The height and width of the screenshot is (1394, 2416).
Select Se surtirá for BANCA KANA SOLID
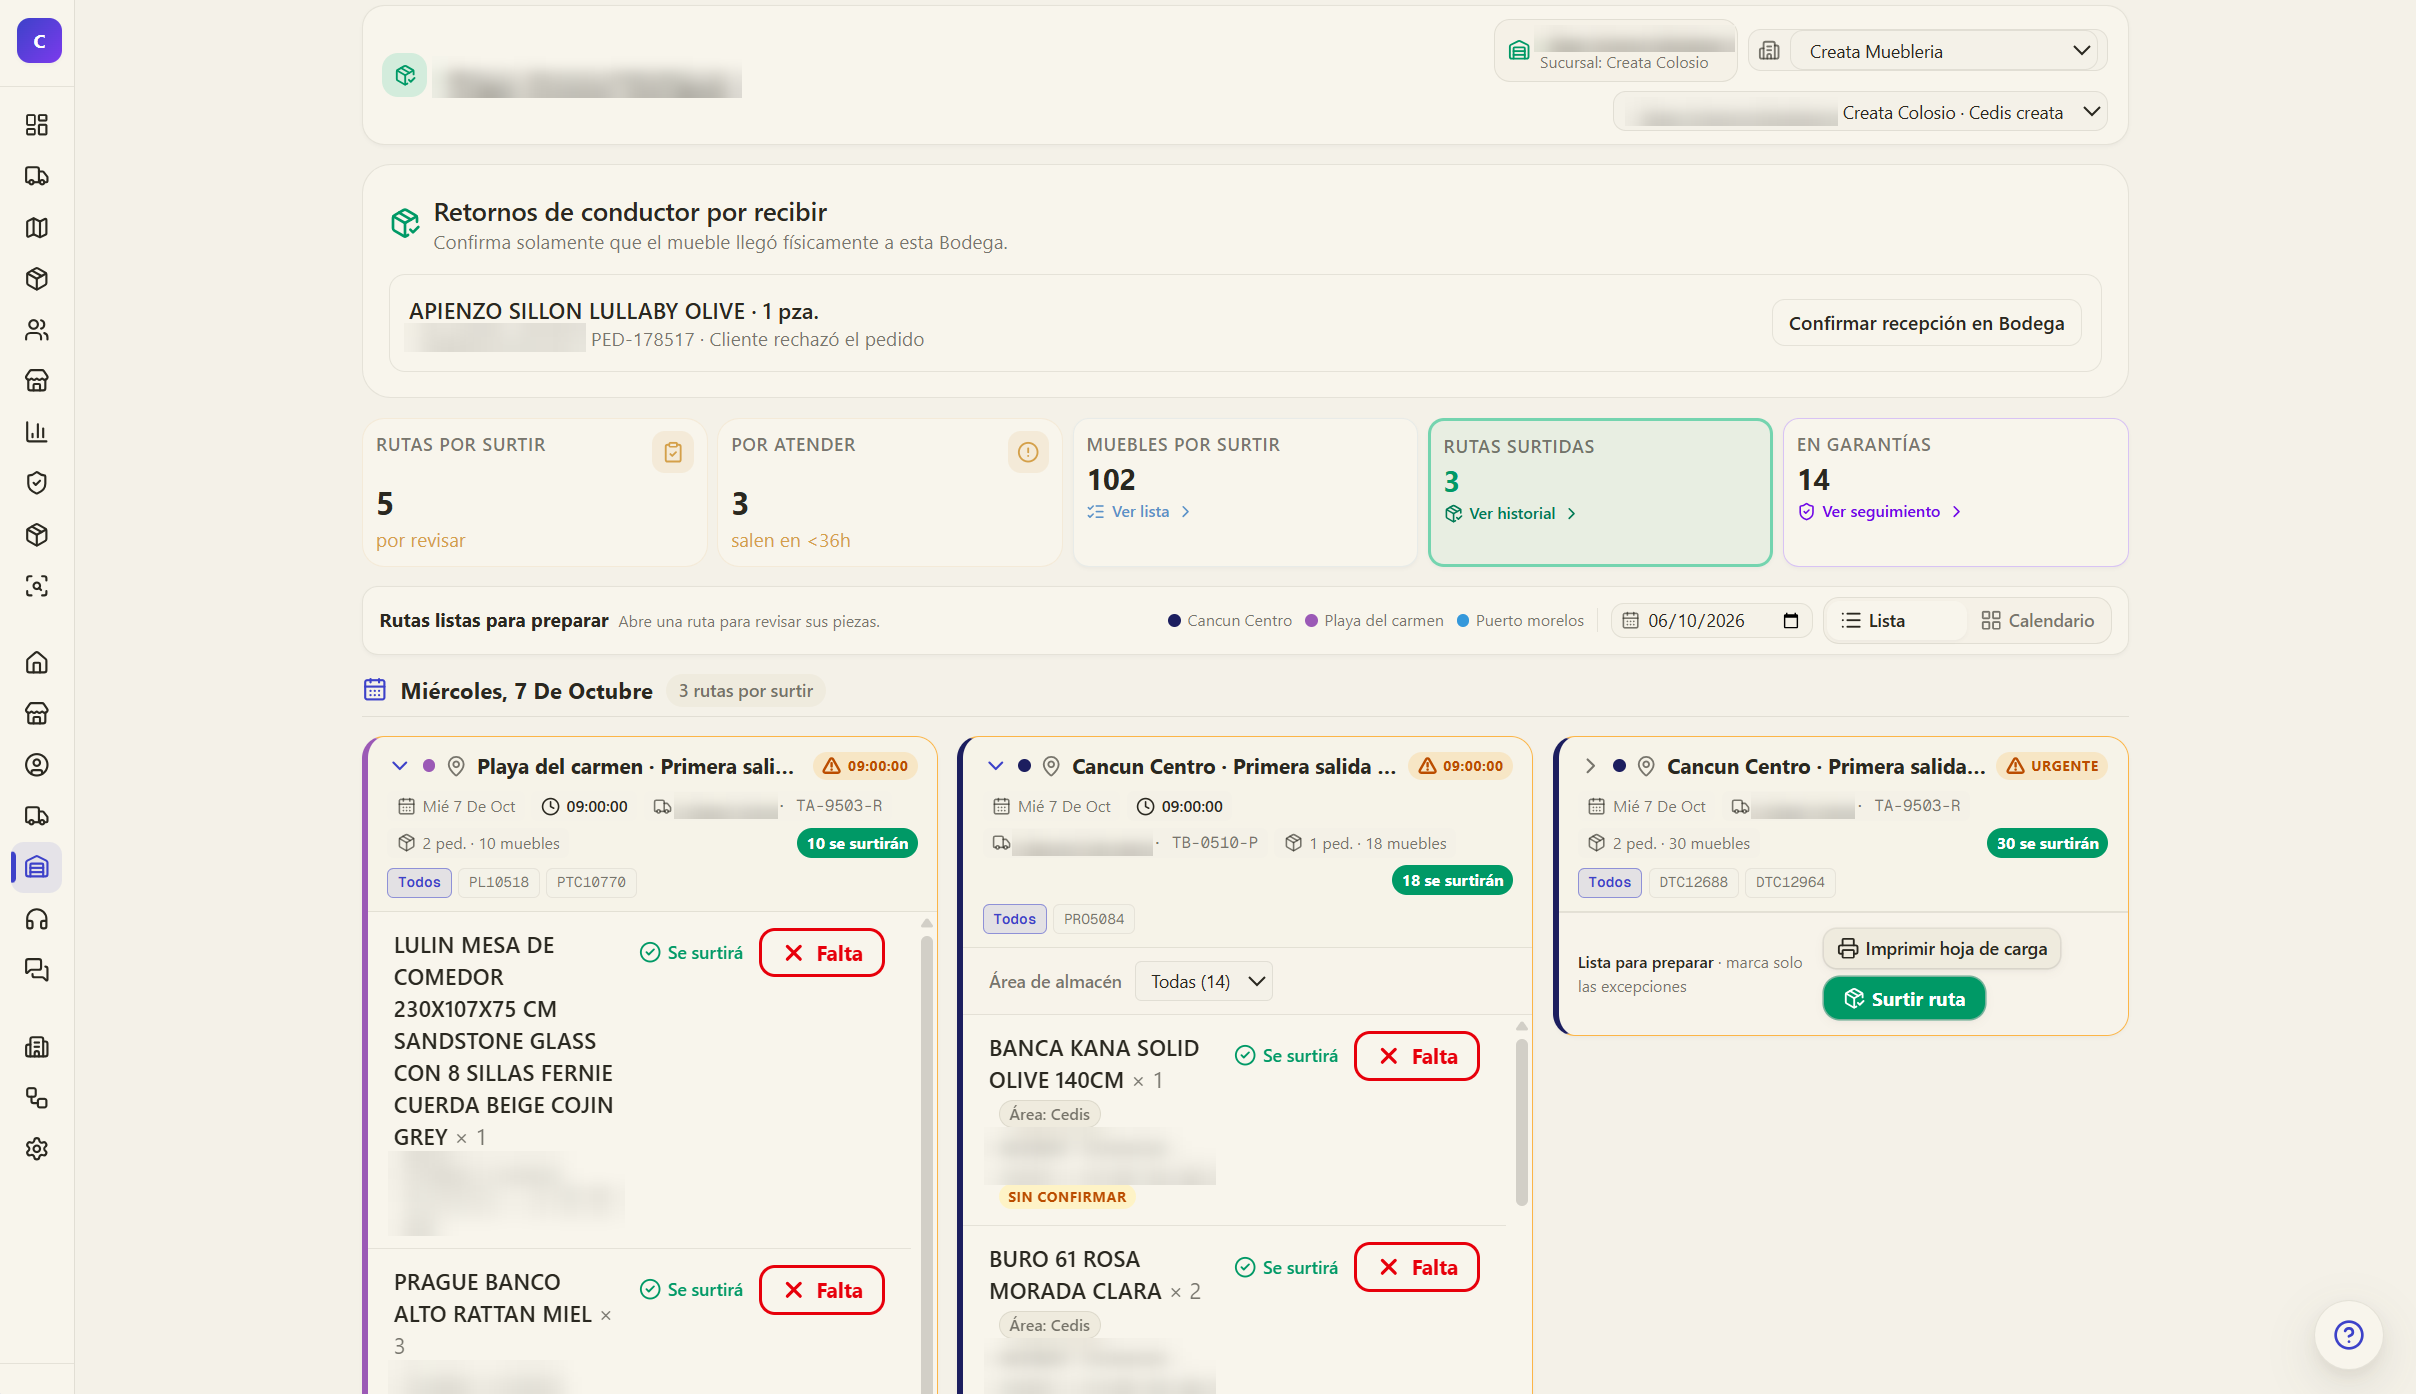coord(1287,1056)
